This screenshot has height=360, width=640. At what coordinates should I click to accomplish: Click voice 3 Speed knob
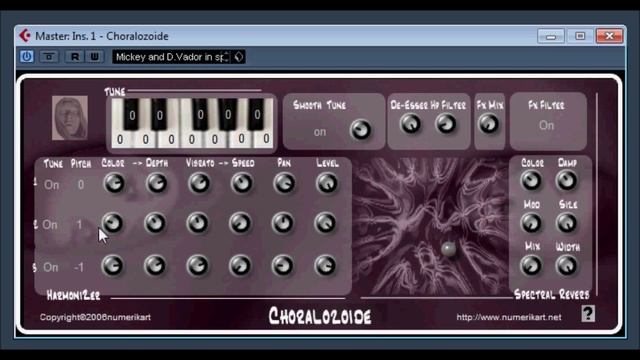pyautogui.click(x=240, y=266)
